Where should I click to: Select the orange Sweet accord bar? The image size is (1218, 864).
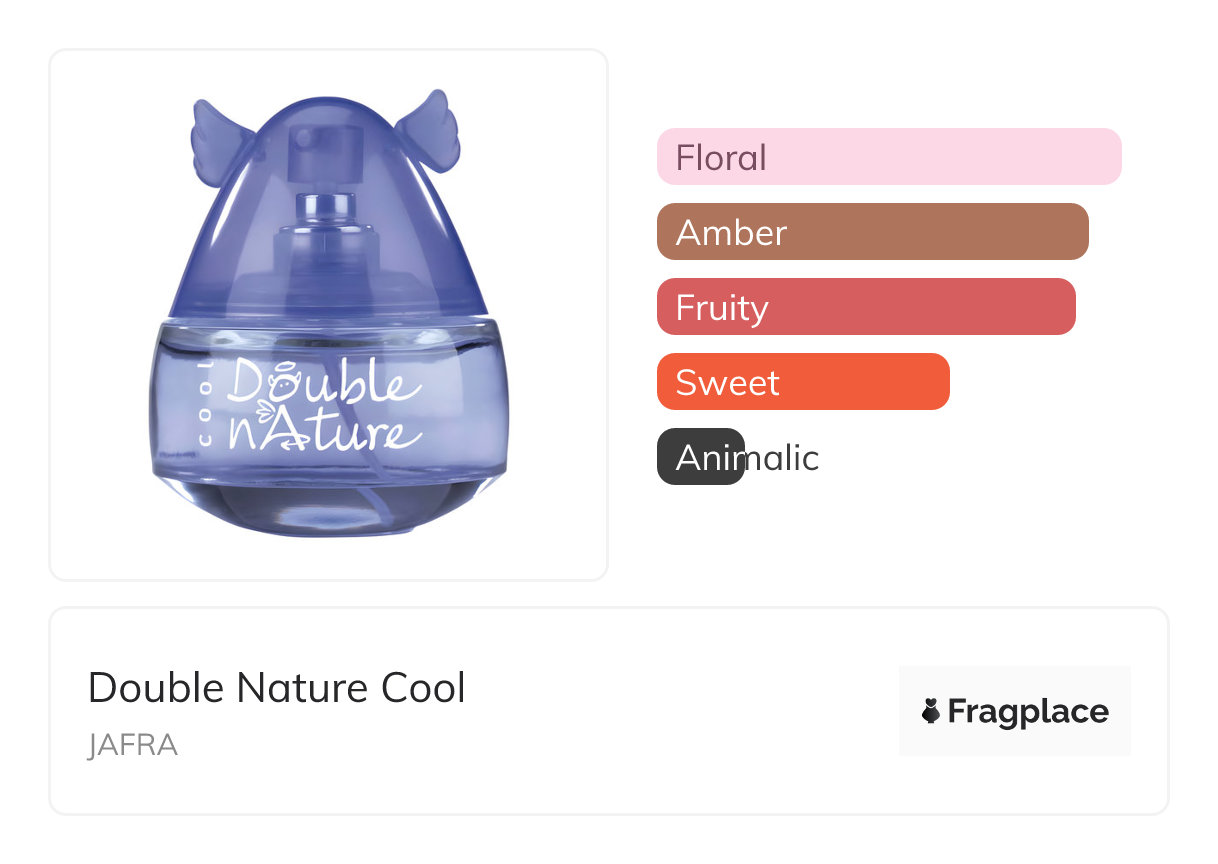tap(802, 382)
